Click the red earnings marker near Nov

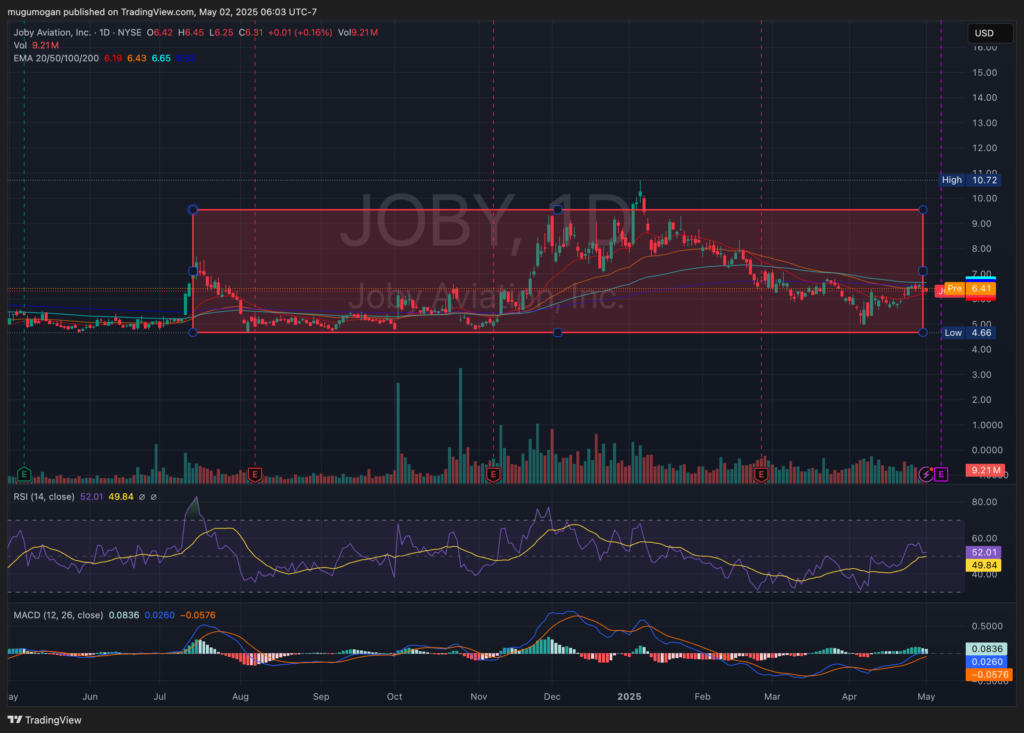point(493,474)
